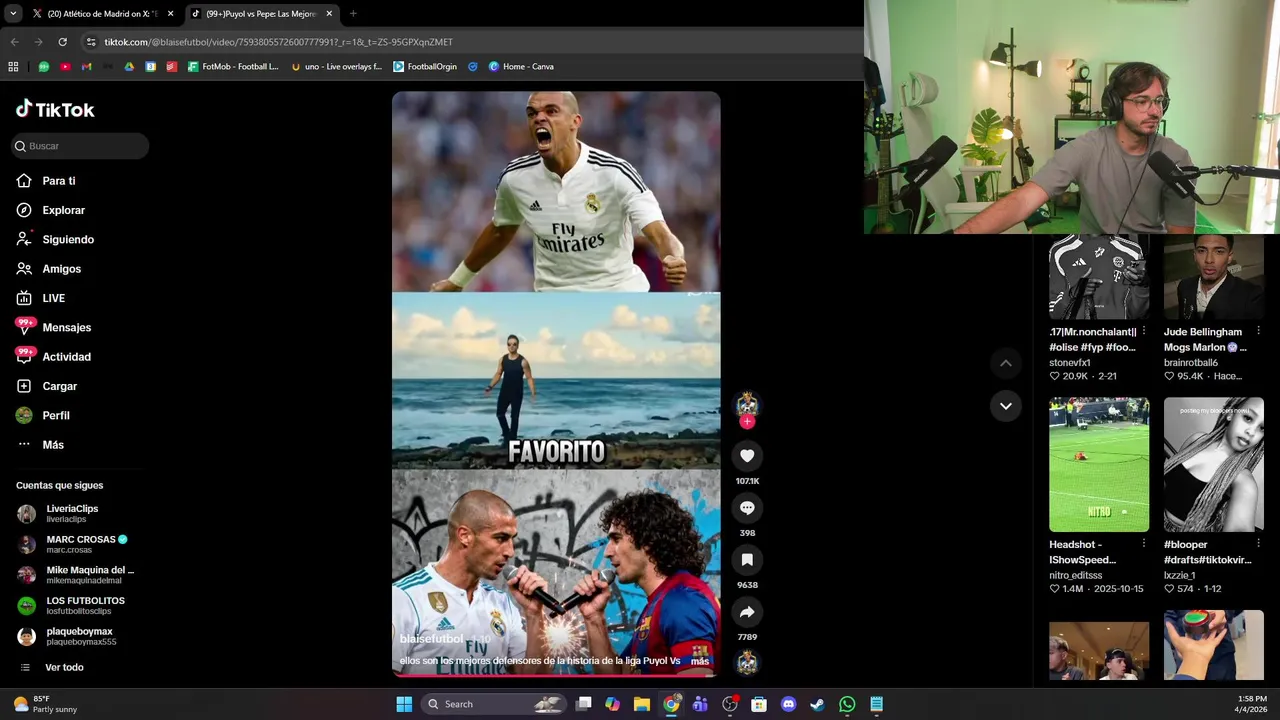Close the Atlético de Madrid X tab

coord(170,14)
